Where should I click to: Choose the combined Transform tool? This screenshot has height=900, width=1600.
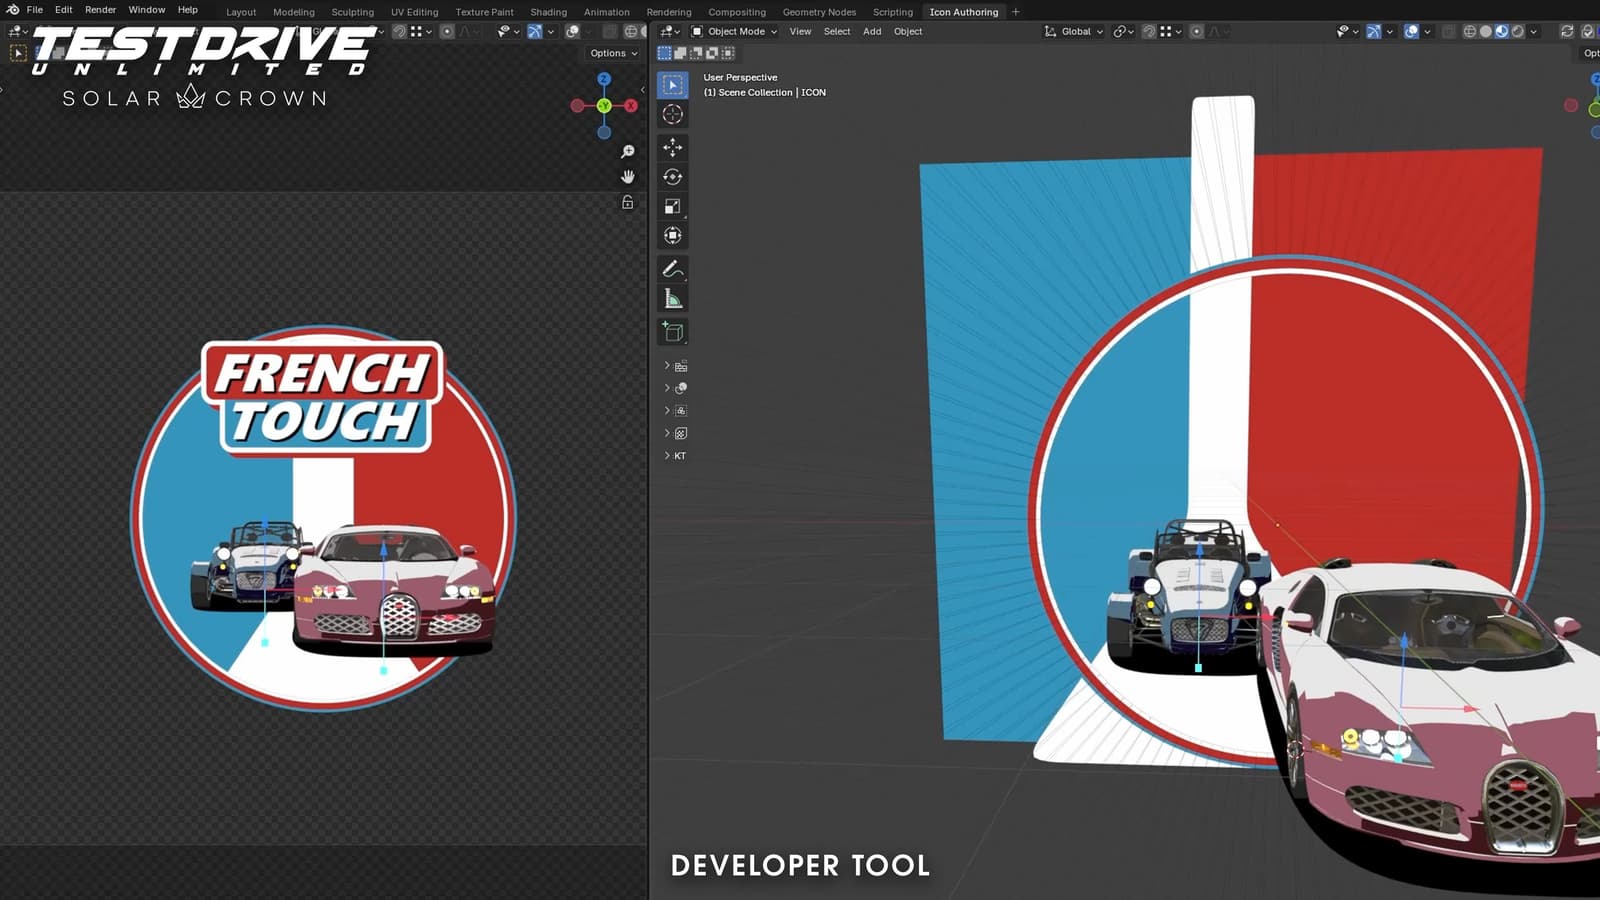(x=672, y=236)
